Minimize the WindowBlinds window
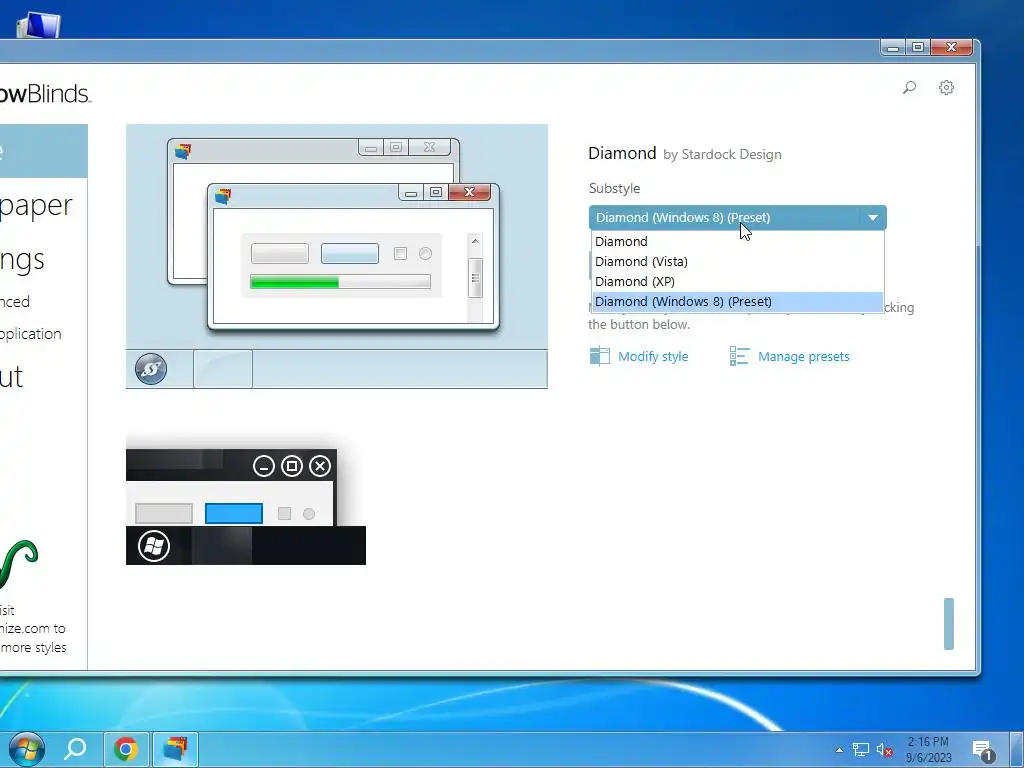The image size is (1024, 768). (893, 47)
